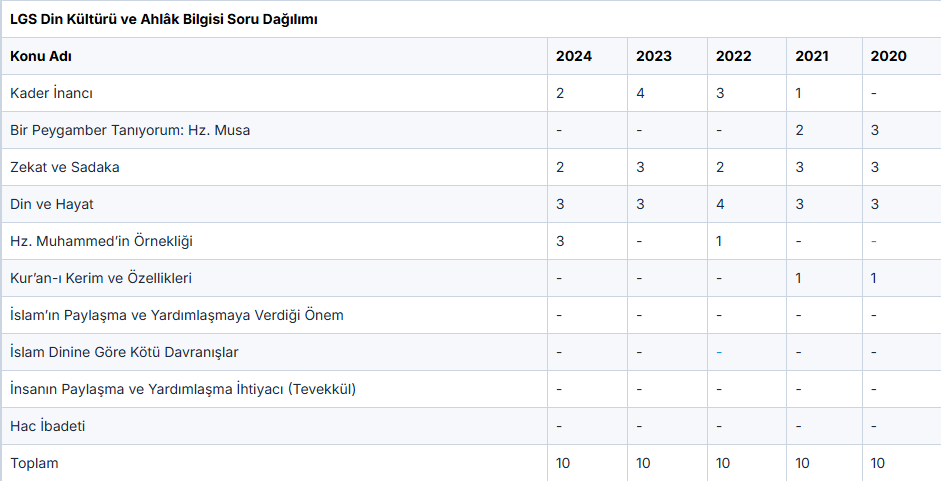Click the Toplam value under 2024
This screenshot has width=941, height=481.
tap(563, 463)
